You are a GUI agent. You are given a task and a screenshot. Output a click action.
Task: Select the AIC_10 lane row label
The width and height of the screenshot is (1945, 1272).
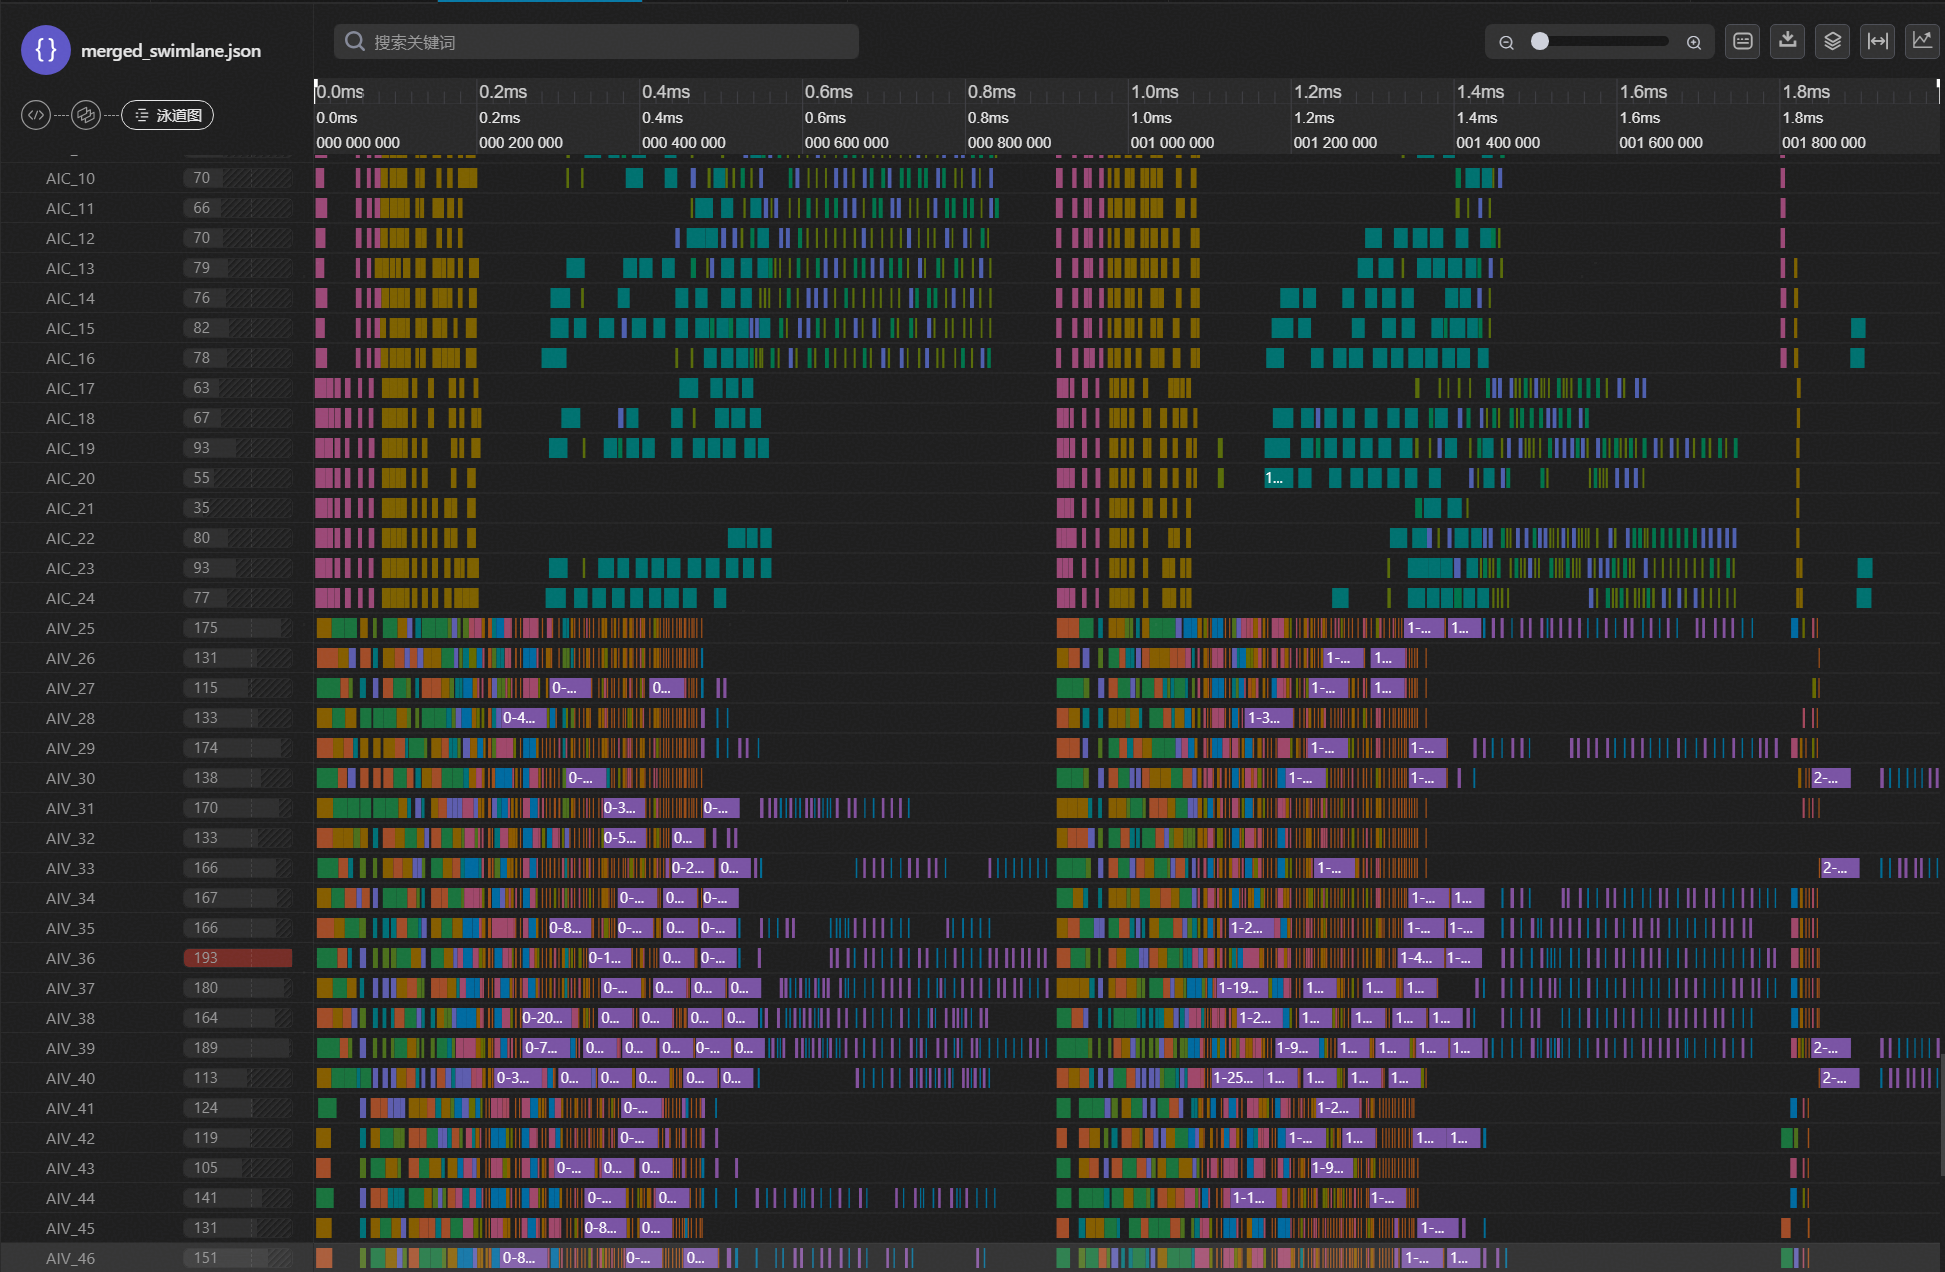click(70, 178)
